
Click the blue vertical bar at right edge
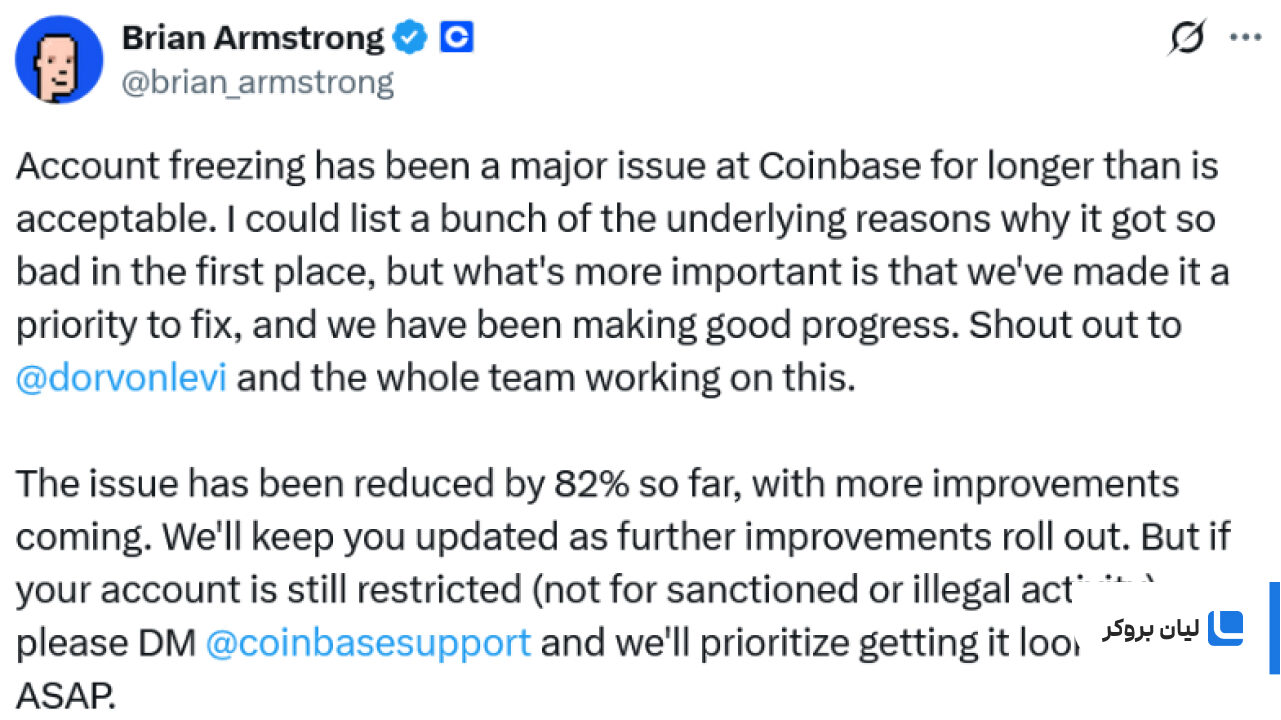[1275, 628]
